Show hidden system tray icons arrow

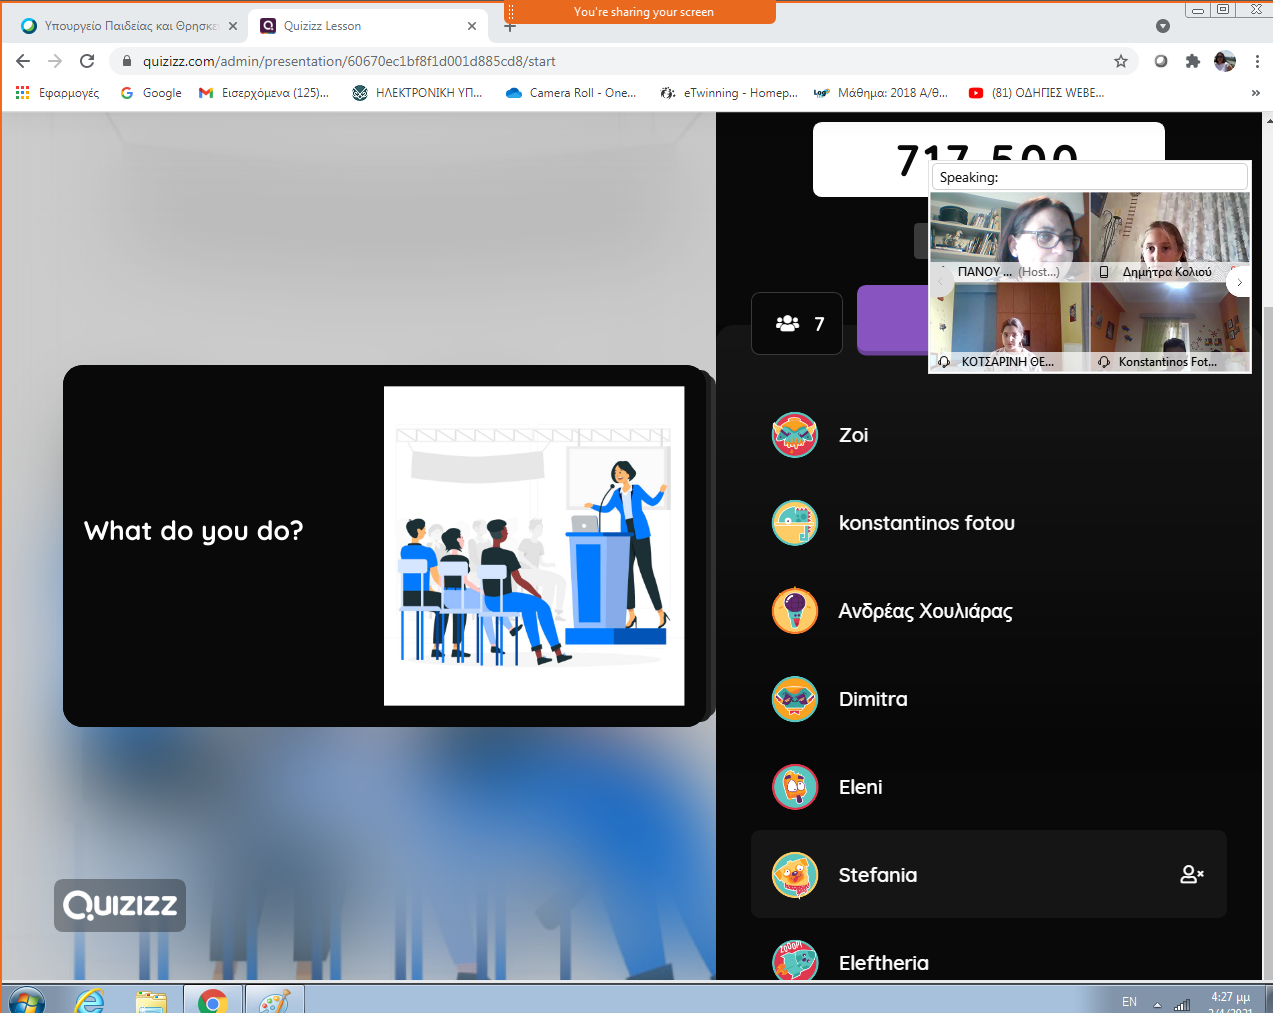pos(1157,1003)
